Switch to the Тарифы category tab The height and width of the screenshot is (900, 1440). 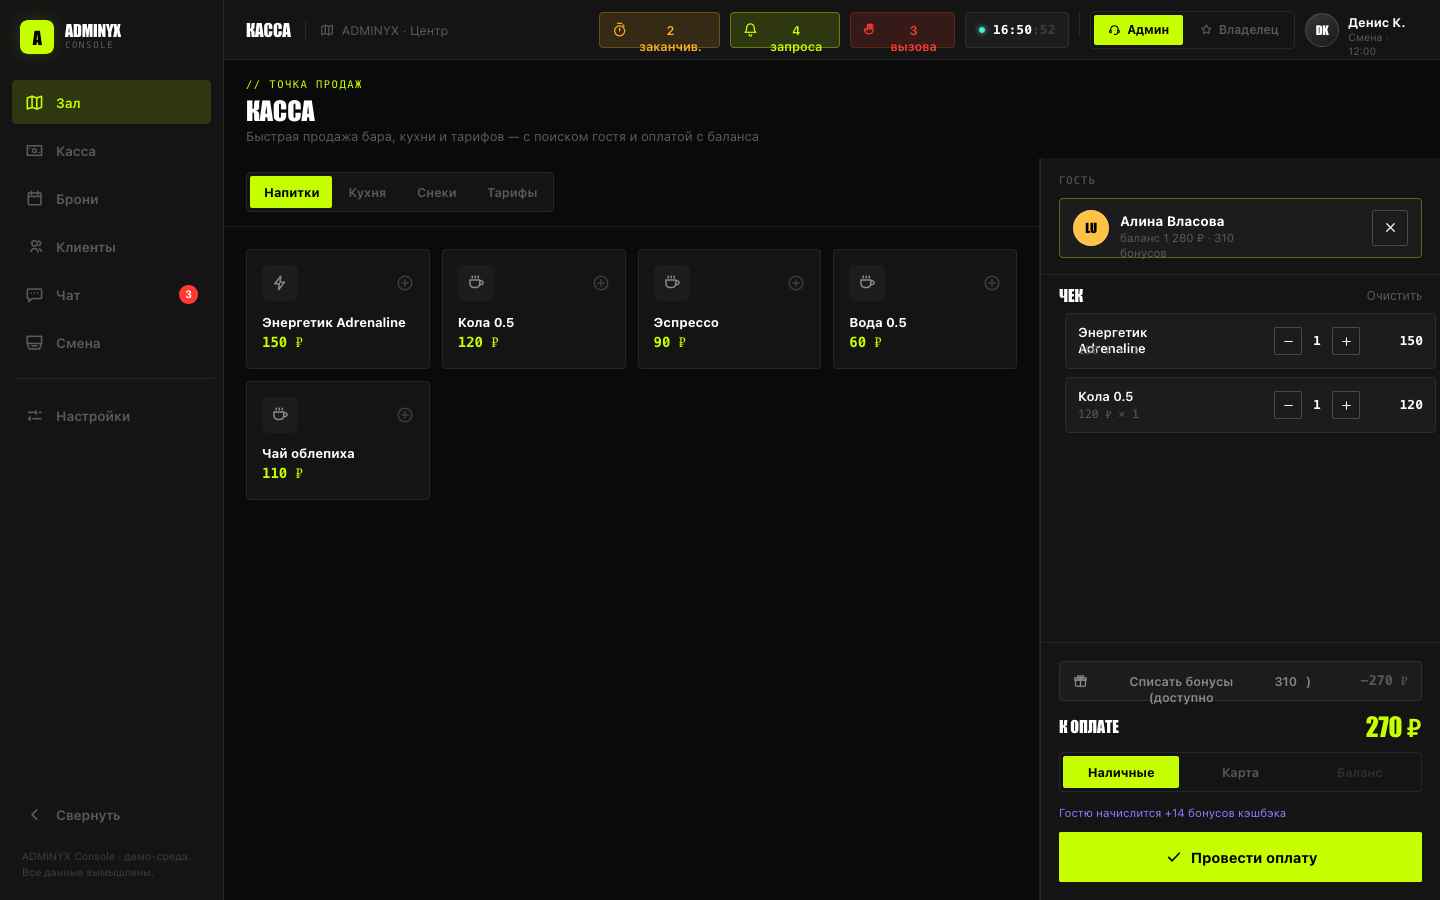click(512, 192)
